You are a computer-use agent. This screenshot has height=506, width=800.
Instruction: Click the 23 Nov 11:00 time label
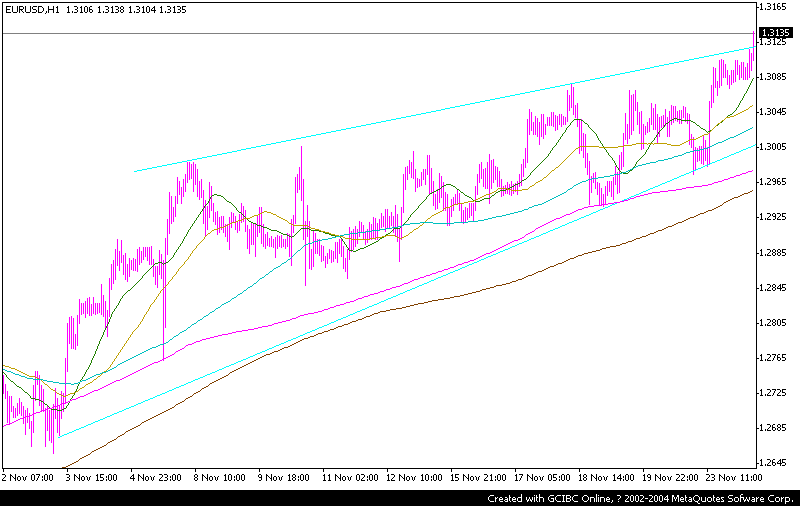pyautogui.click(x=734, y=478)
